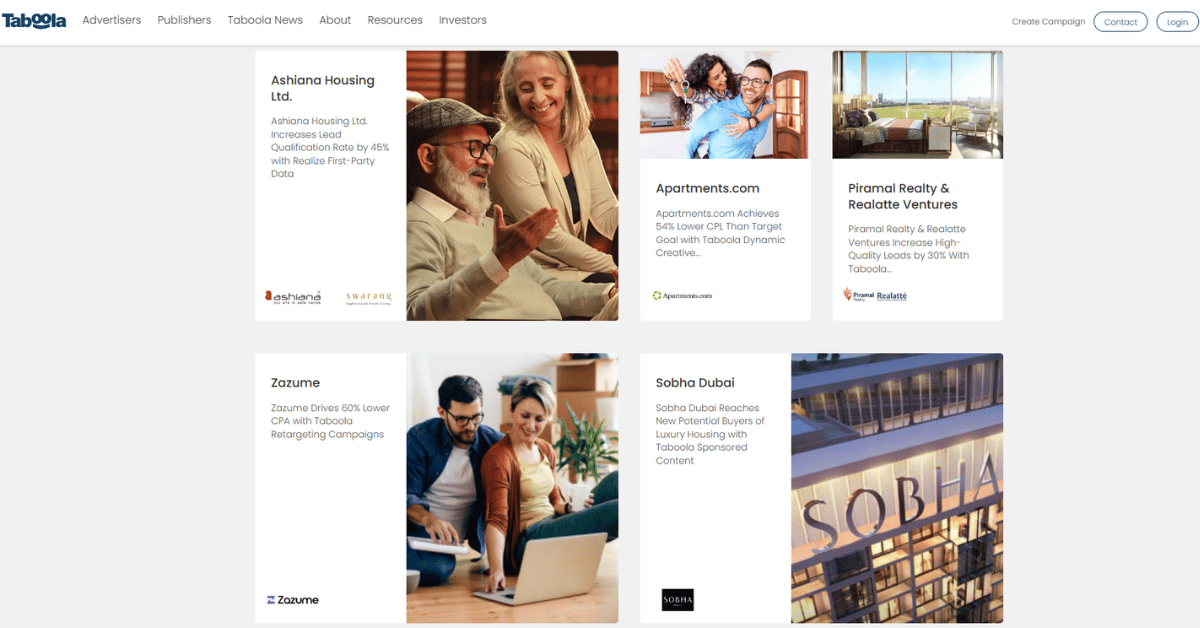
Task: Click the Taboola logo
Action: (x=34, y=20)
